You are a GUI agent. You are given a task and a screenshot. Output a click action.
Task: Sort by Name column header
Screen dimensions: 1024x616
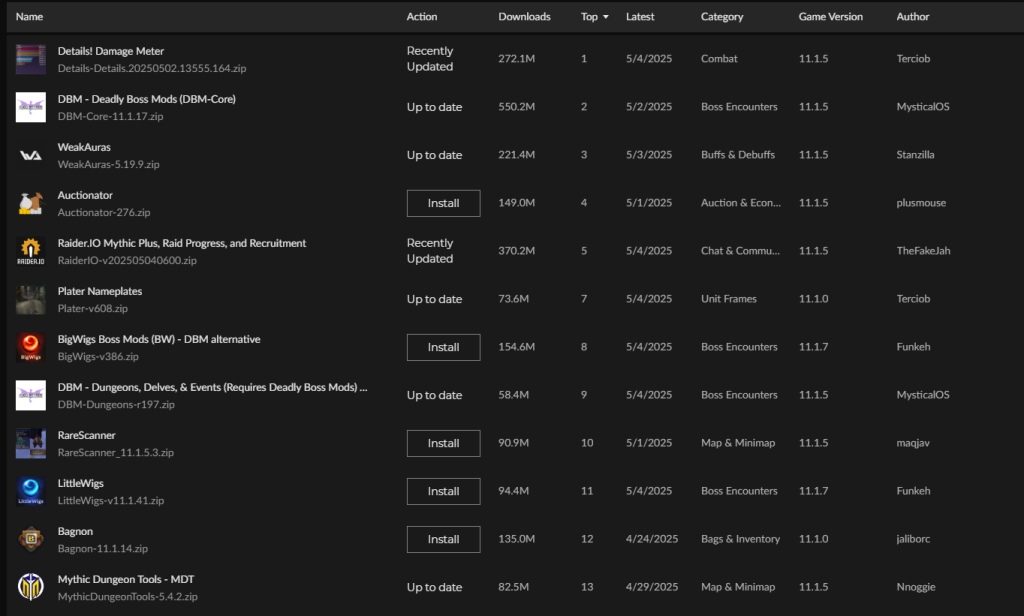[29, 17]
